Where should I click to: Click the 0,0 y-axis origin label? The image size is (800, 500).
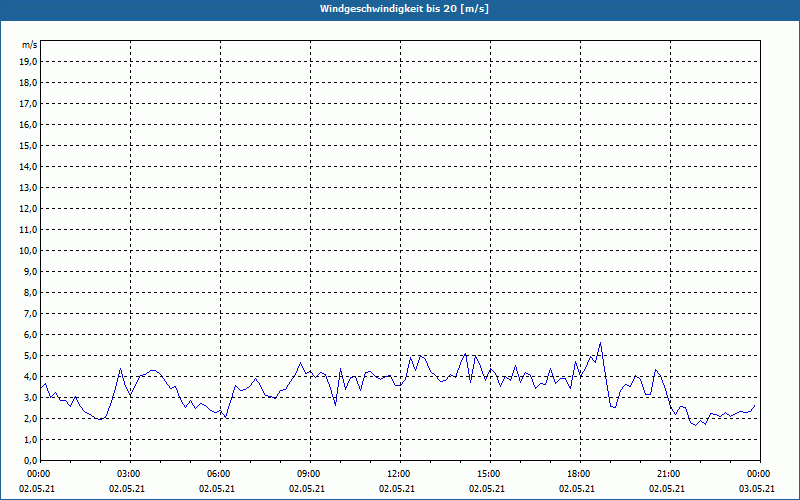[30, 461]
